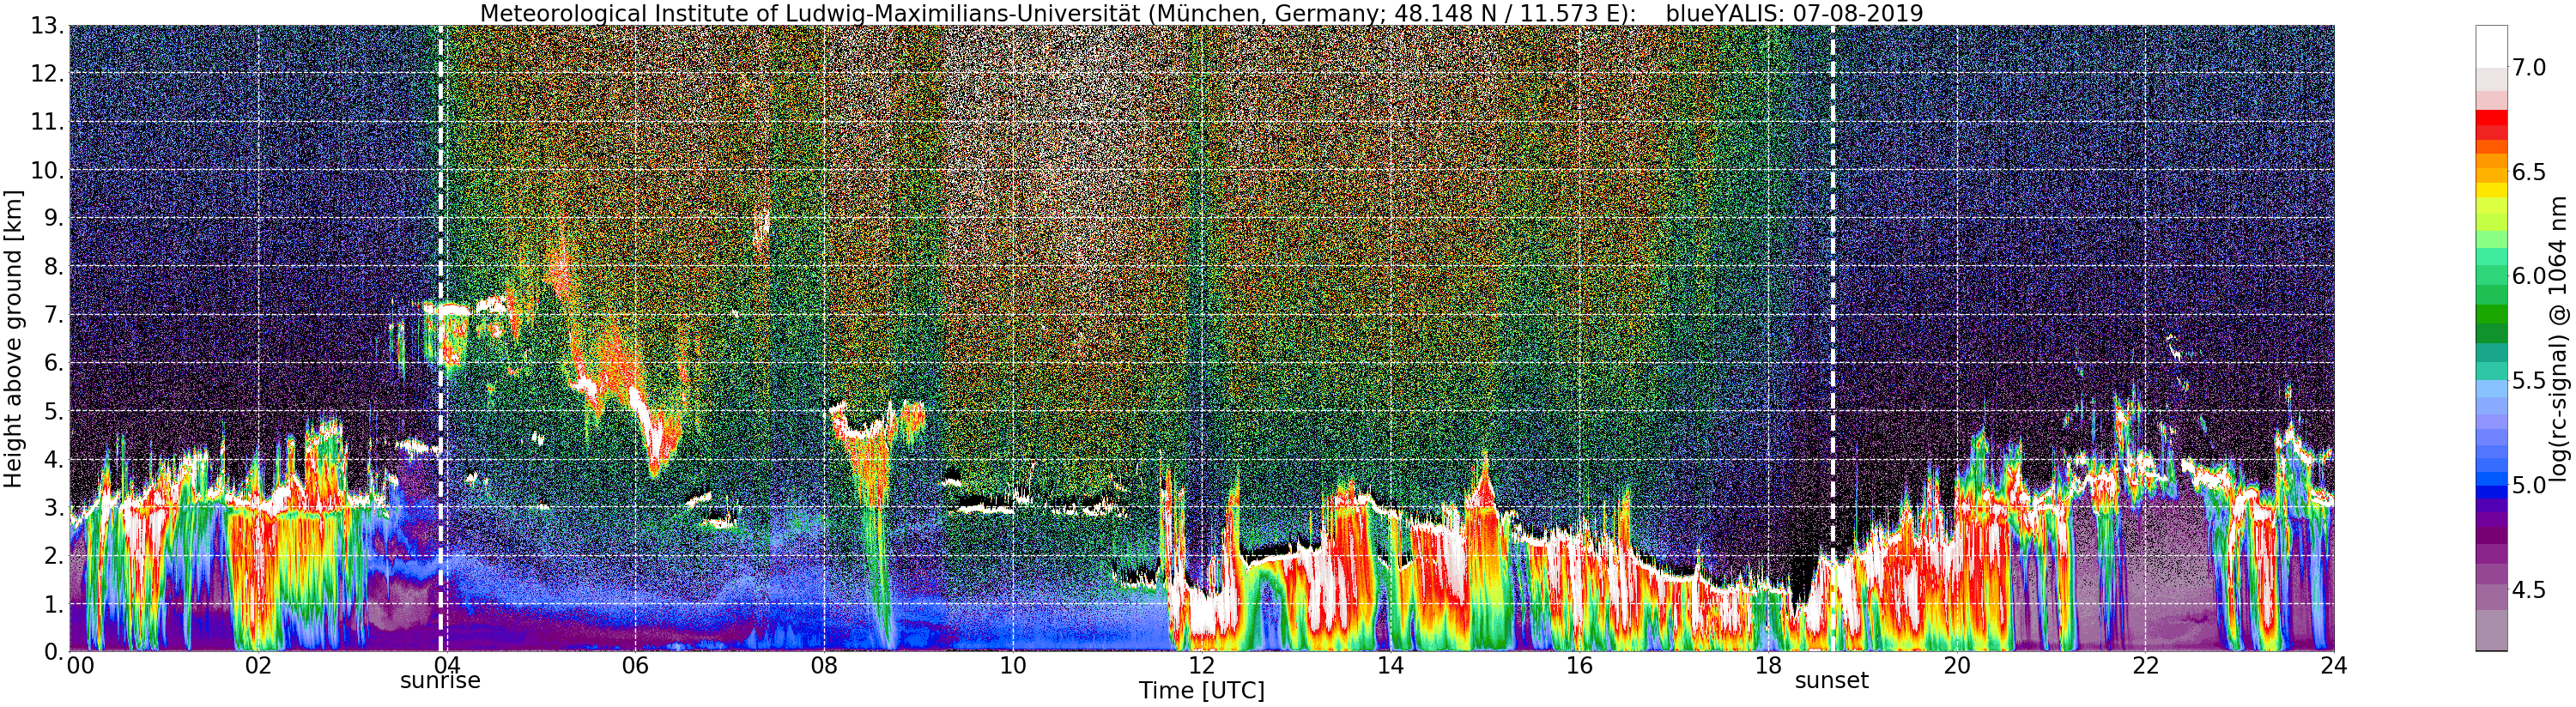Click the '9.' height tick label
2576x707 pixels.
54,219
